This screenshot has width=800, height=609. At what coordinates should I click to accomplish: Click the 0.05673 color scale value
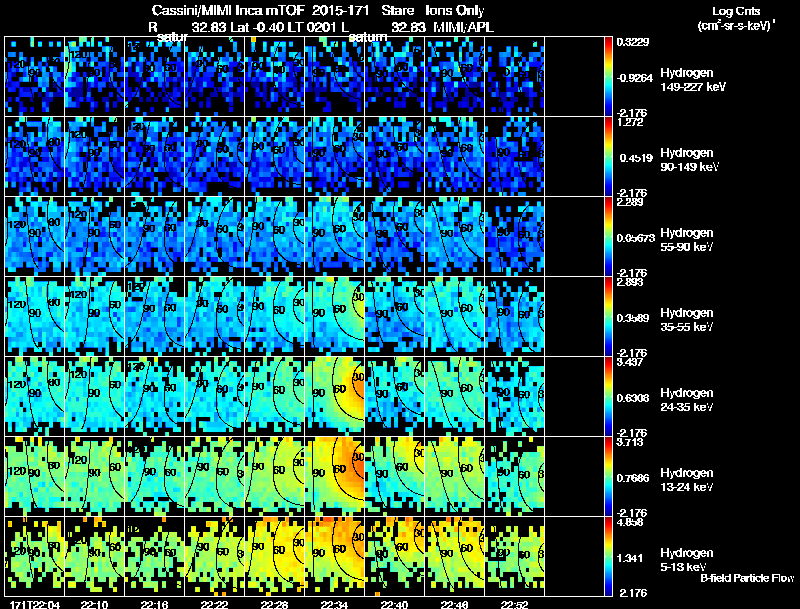click(x=636, y=238)
